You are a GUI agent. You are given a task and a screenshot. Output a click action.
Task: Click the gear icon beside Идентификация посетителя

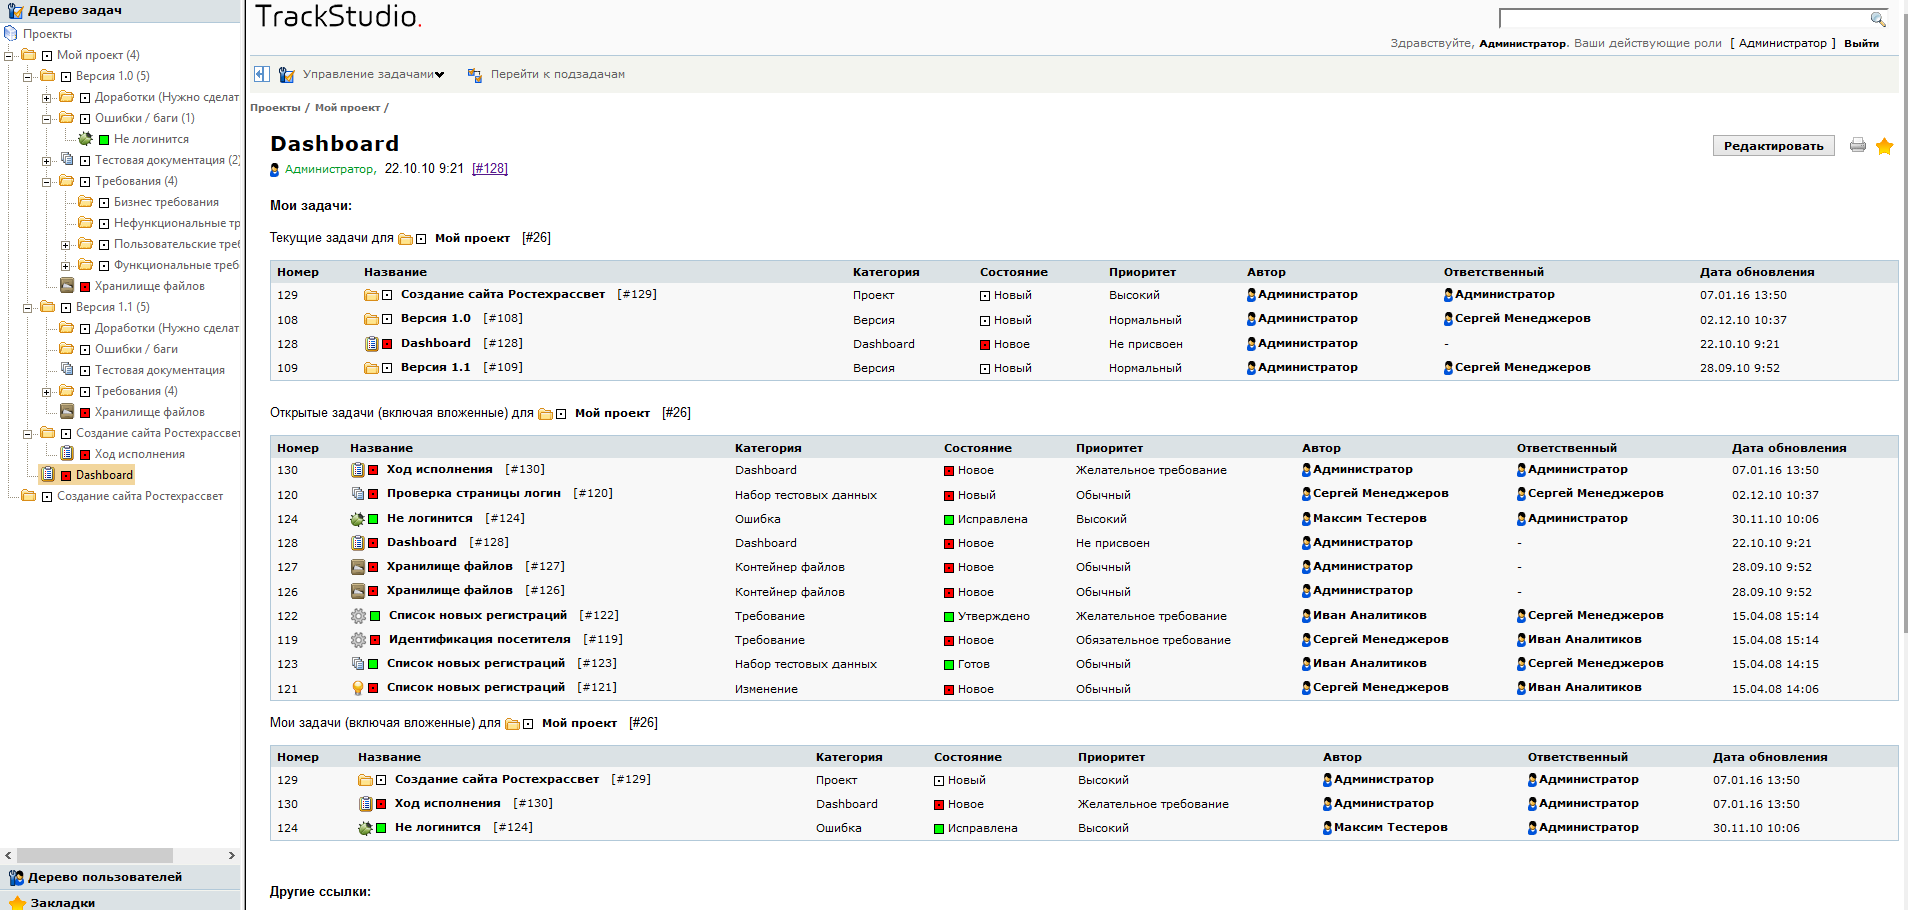358,640
